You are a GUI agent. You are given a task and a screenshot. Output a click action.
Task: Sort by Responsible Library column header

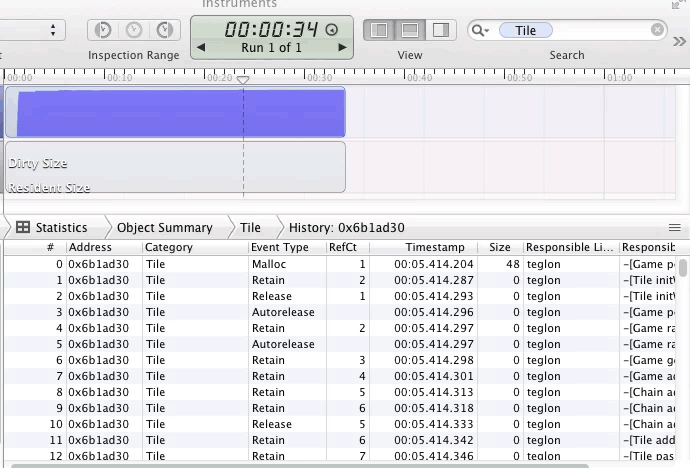click(x=571, y=247)
